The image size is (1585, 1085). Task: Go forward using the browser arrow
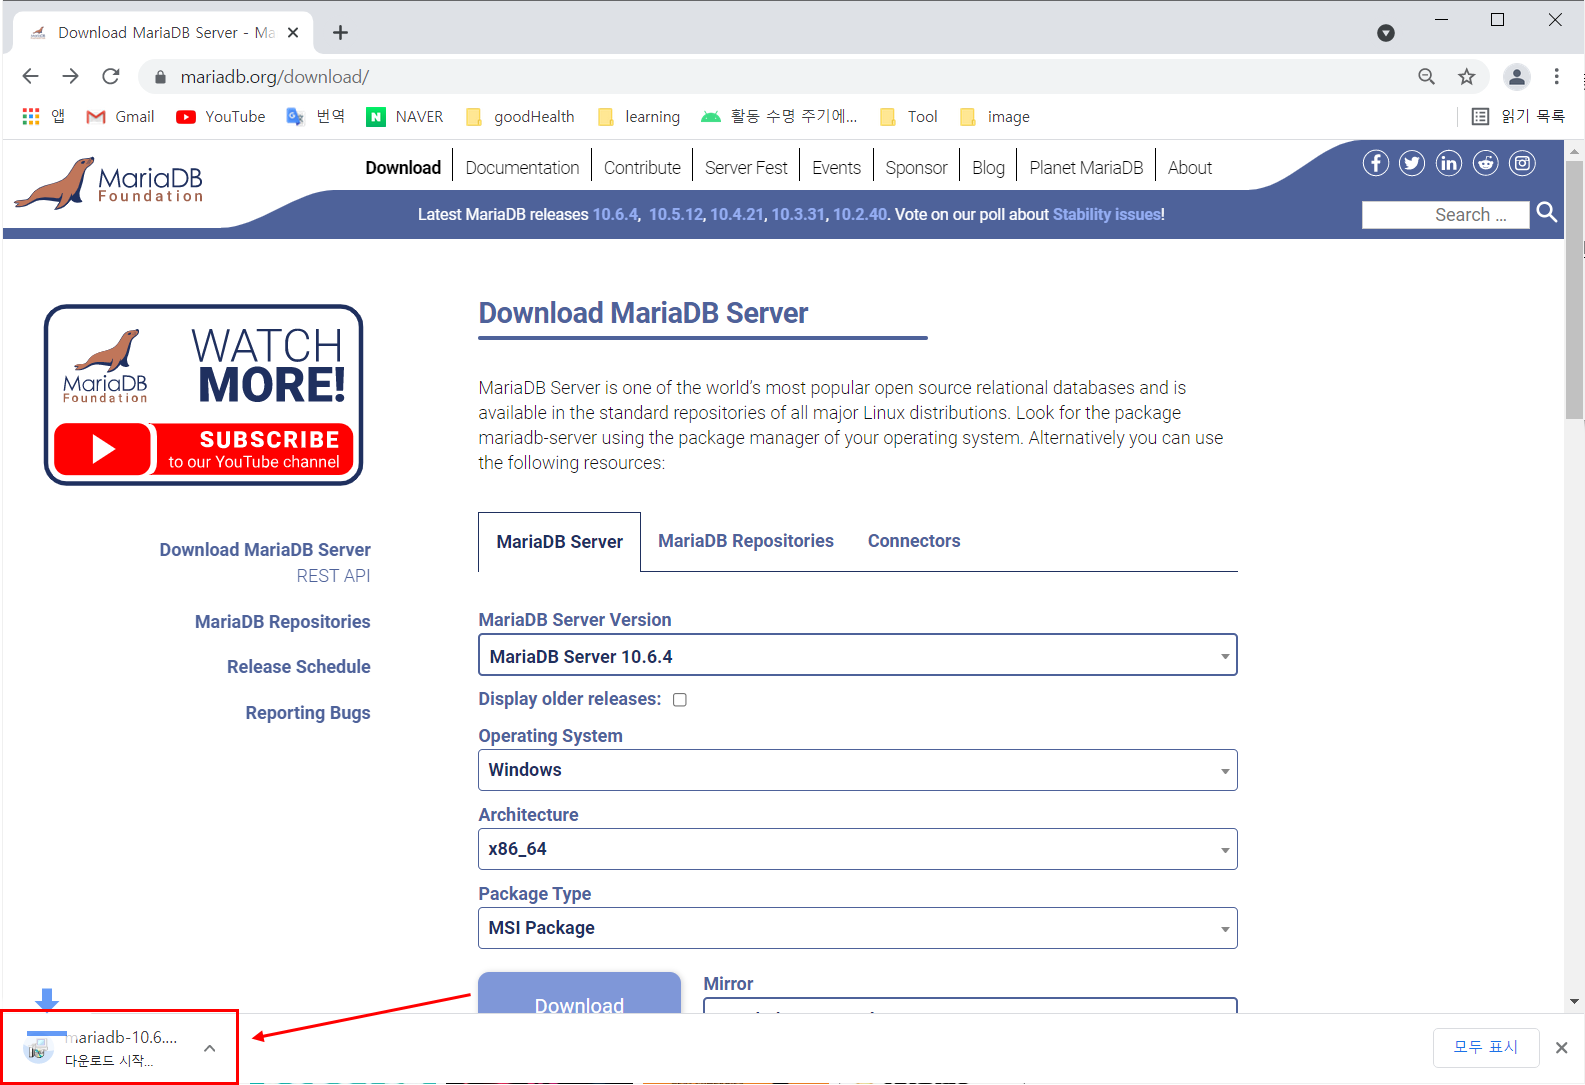pos(70,76)
